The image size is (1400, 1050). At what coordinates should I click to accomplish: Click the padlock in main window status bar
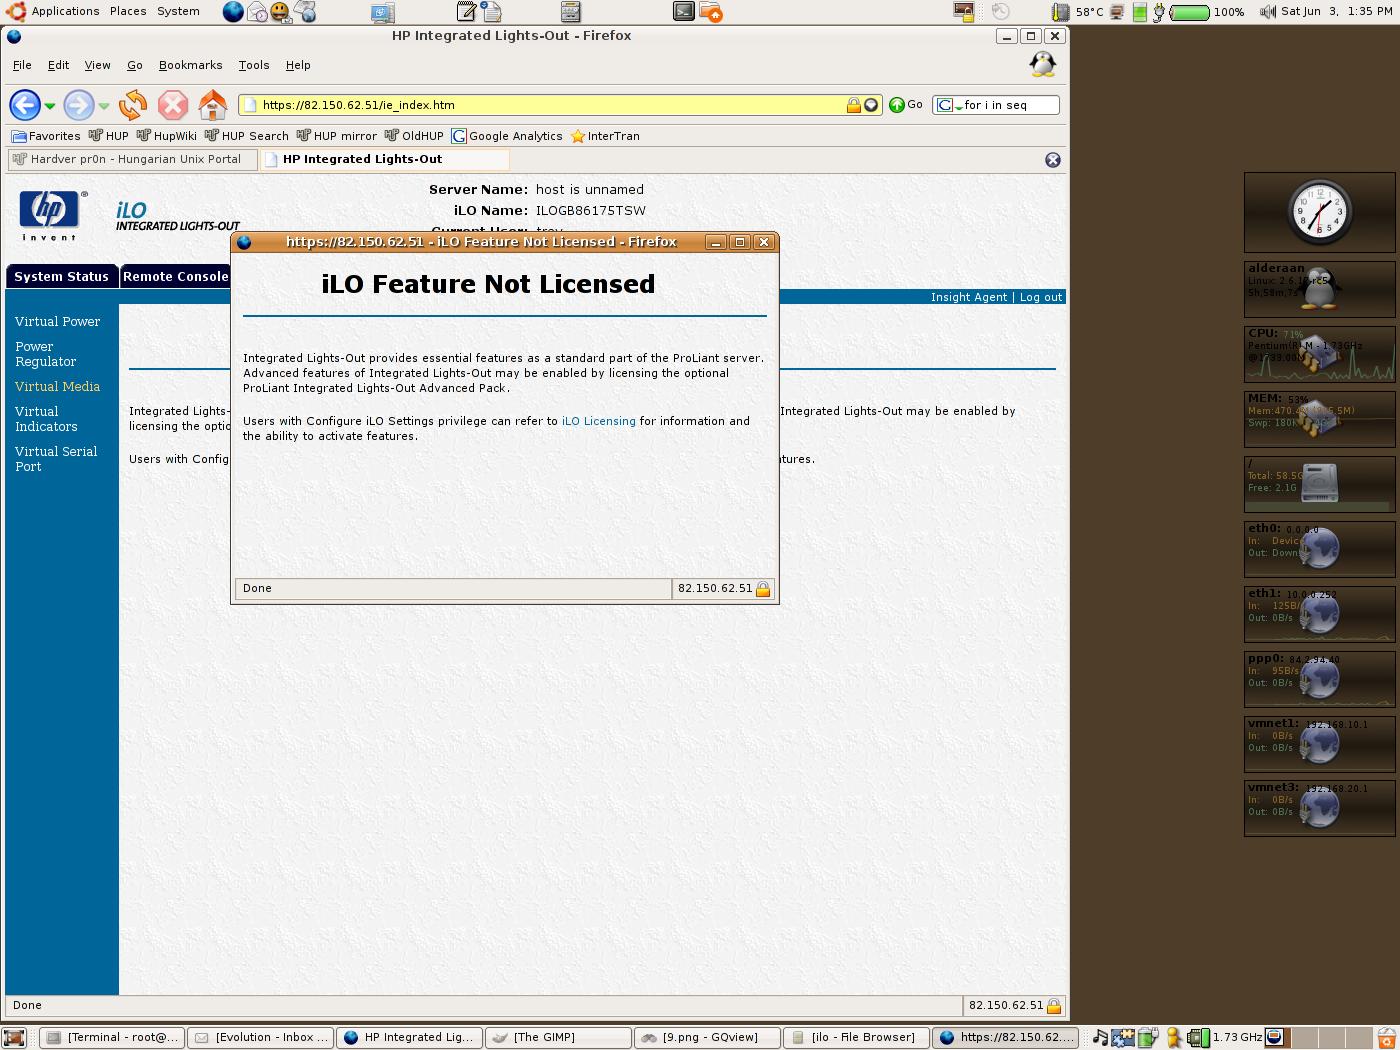click(x=1053, y=1006)
